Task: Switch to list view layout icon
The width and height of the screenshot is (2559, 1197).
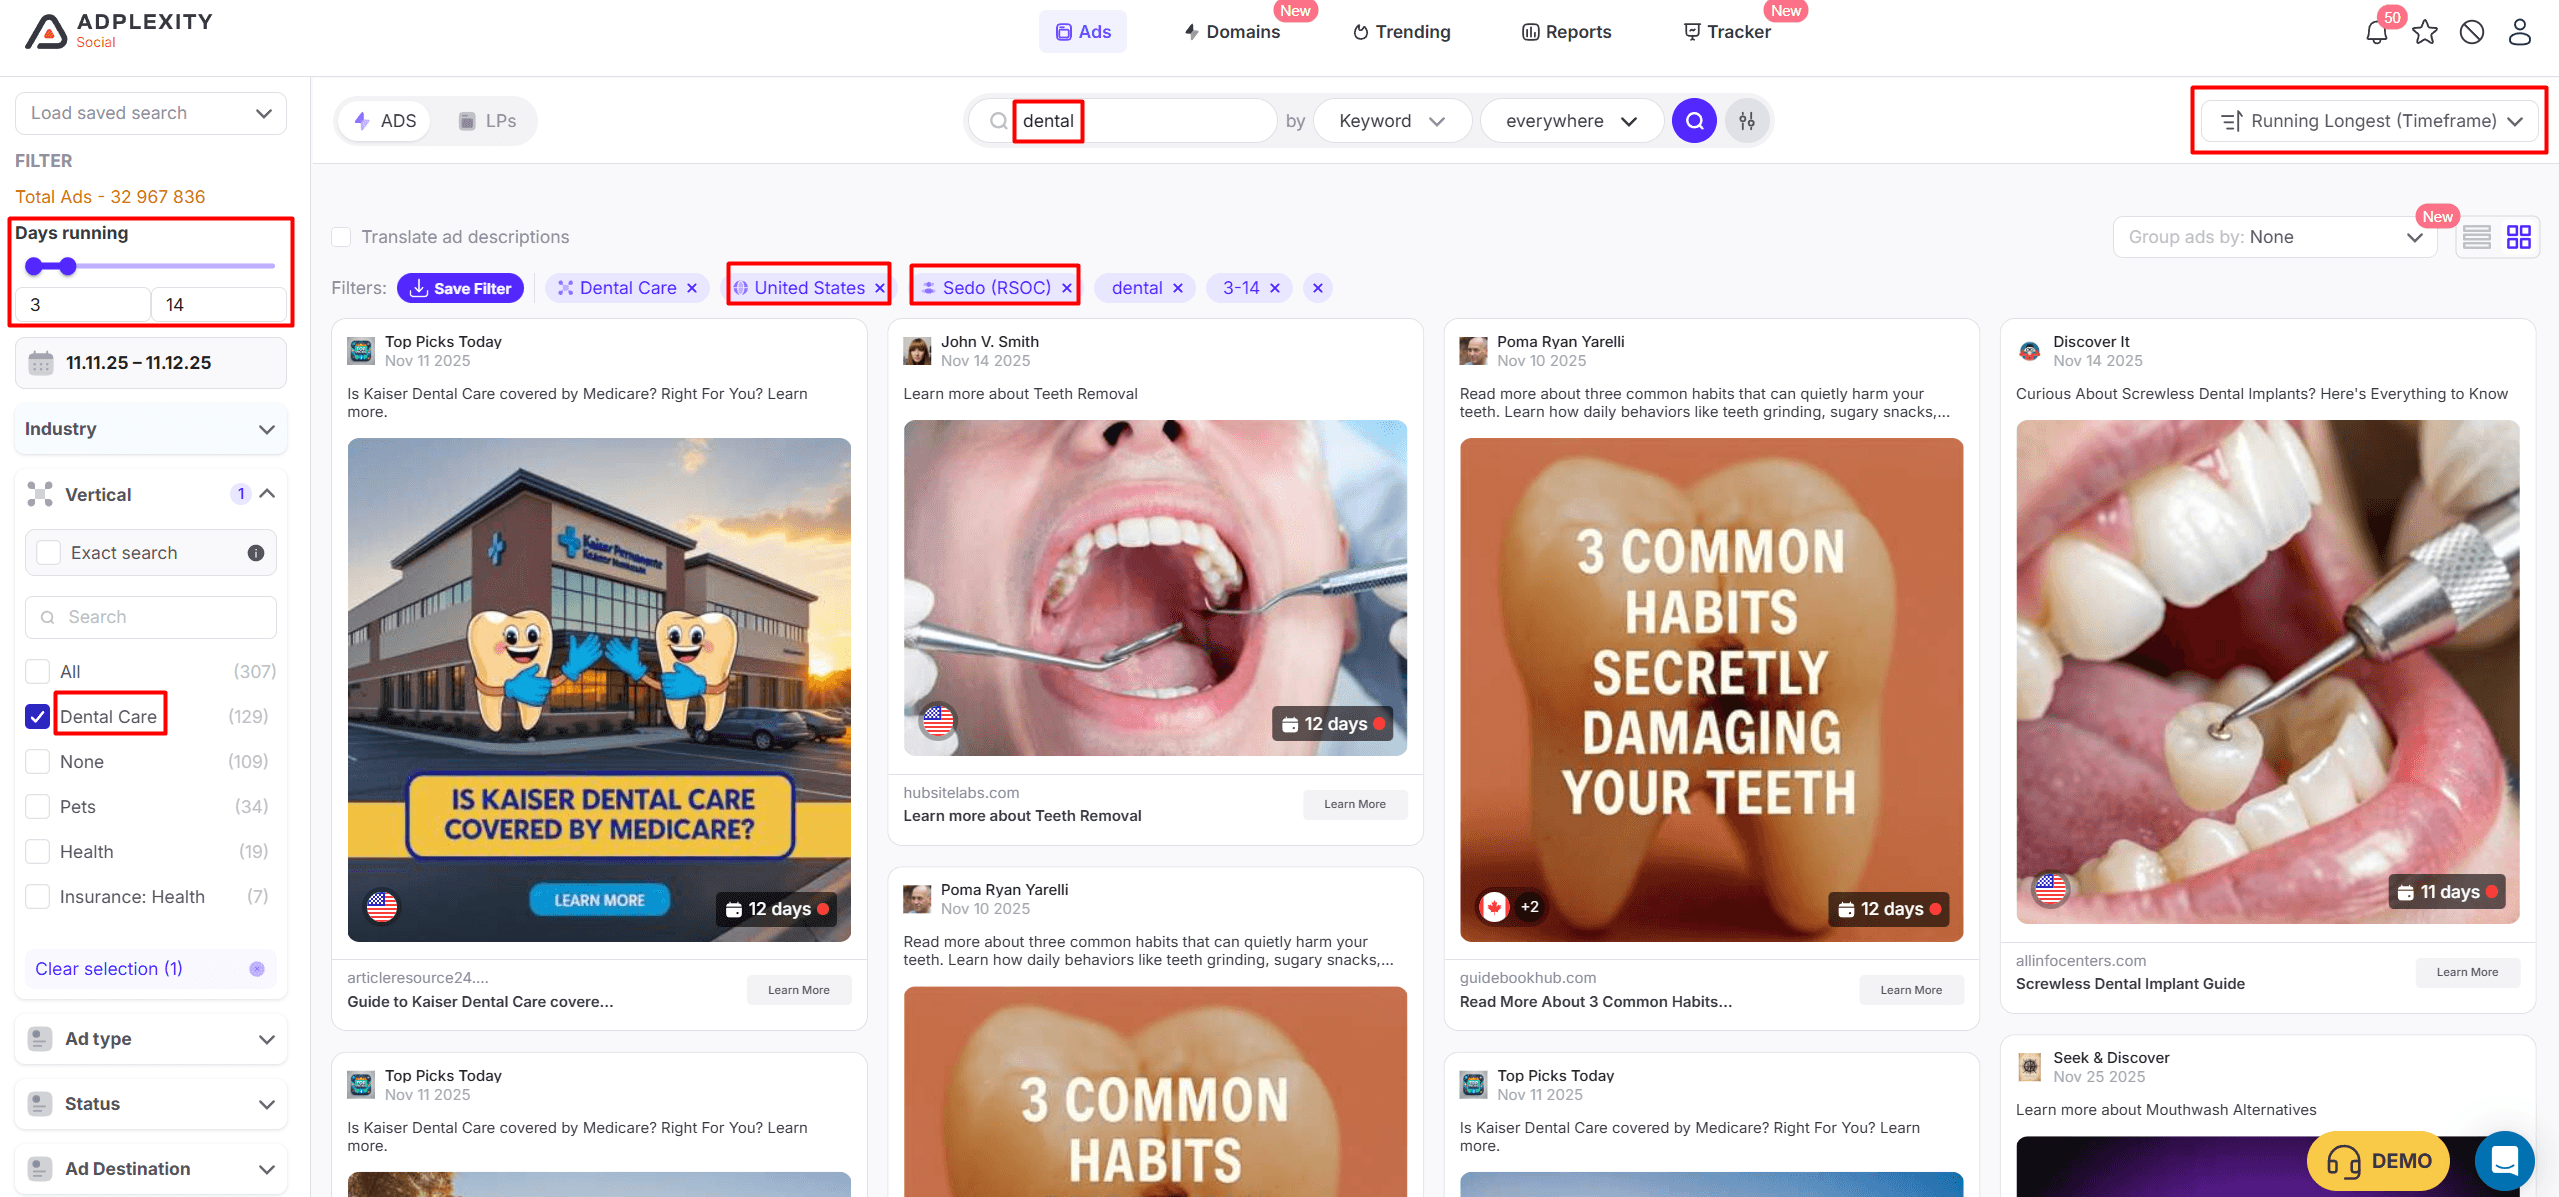Action: click(2476, 237)
